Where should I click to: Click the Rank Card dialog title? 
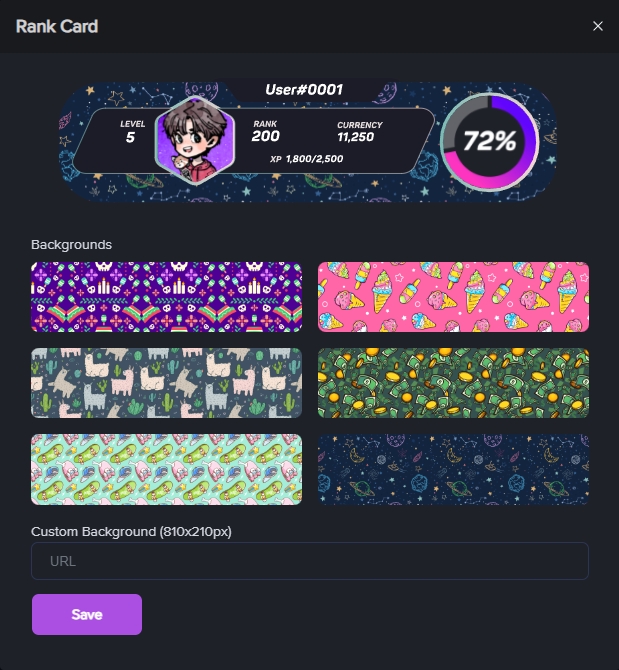pyautogui.click(x=57, y=26)
